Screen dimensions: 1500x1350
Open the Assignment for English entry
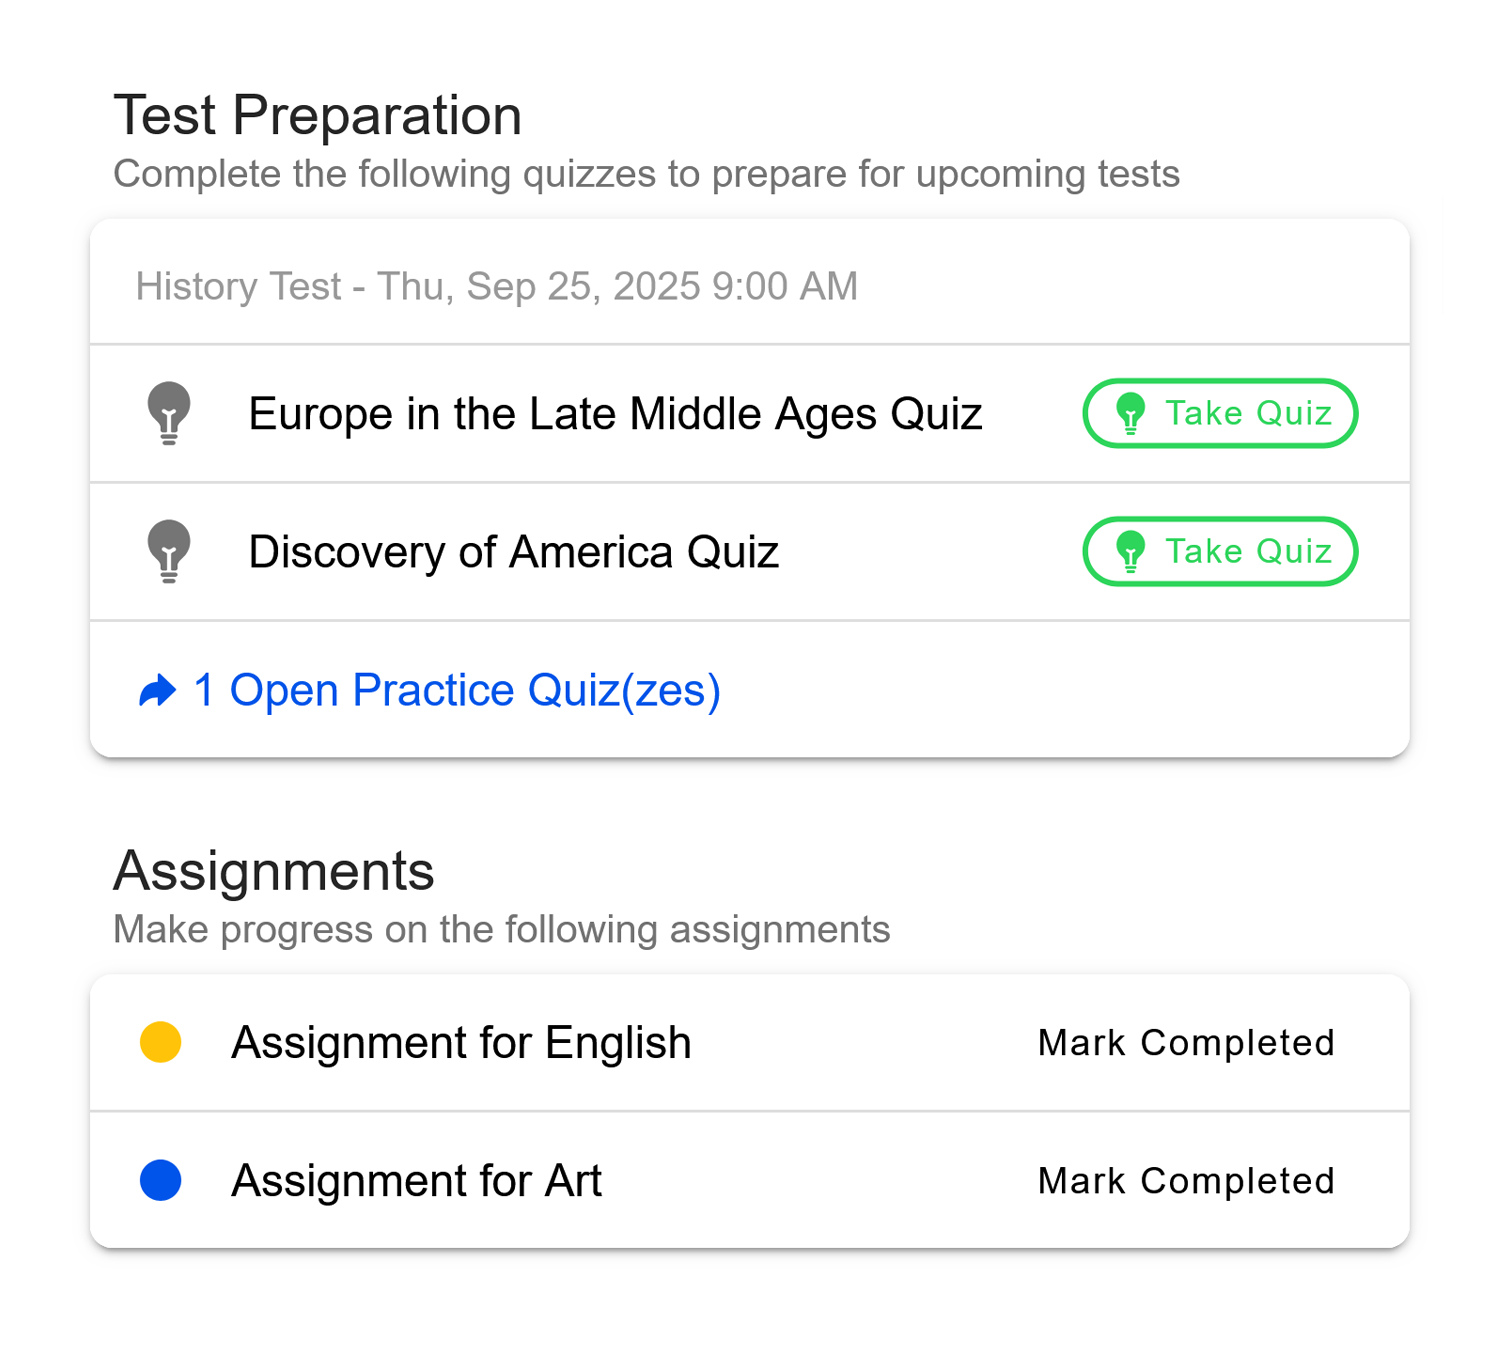pyautogui.click(x=461, y=1042)
